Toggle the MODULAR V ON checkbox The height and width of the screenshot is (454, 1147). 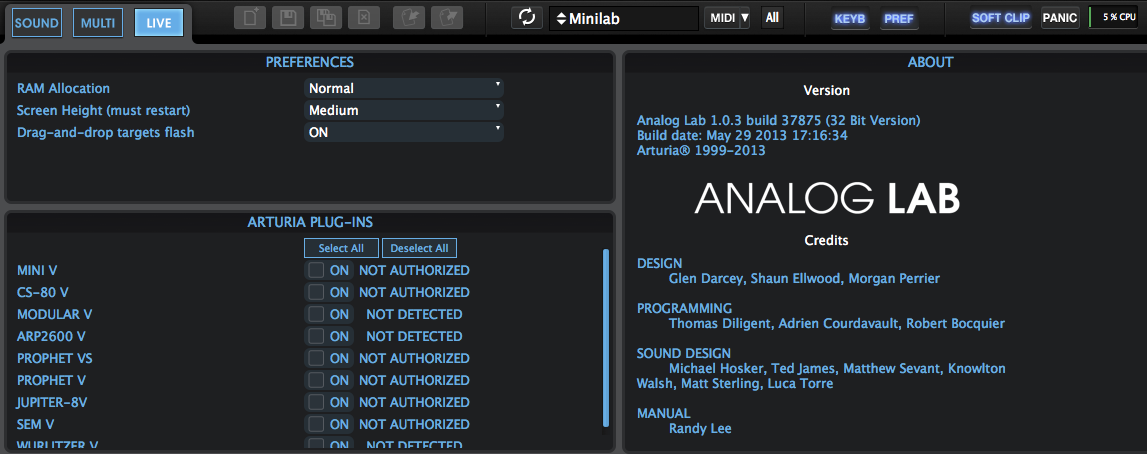[316, 314]
